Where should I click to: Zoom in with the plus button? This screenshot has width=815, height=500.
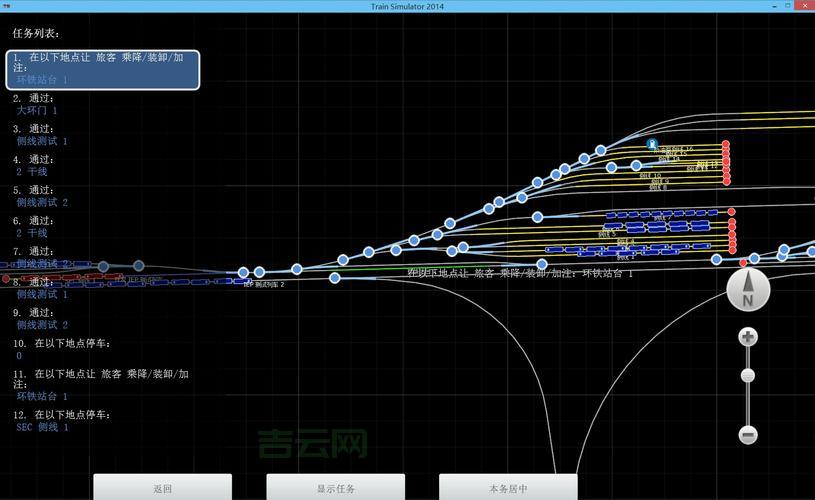click(748, 337)
